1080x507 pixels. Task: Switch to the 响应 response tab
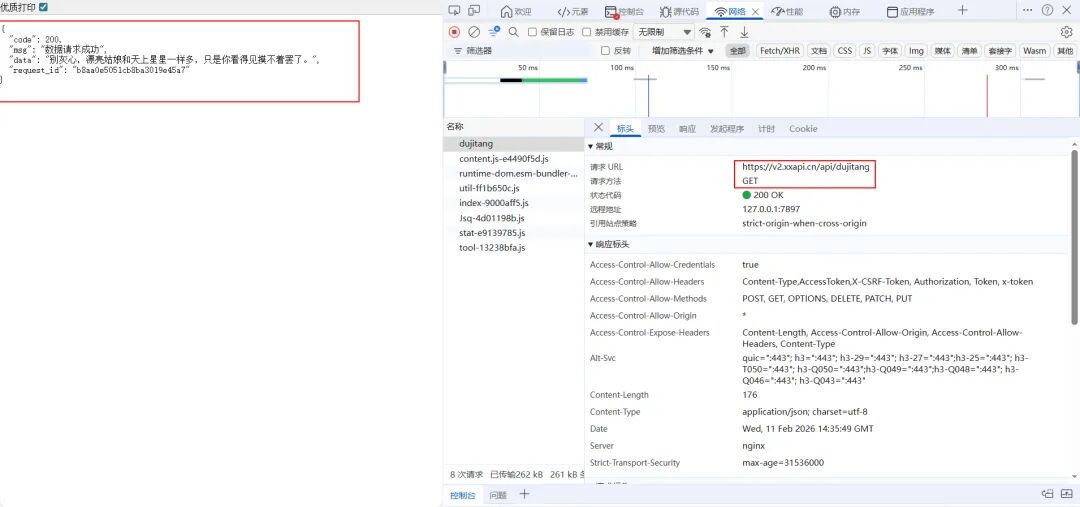pyautogui.click(x=687, y=129)
